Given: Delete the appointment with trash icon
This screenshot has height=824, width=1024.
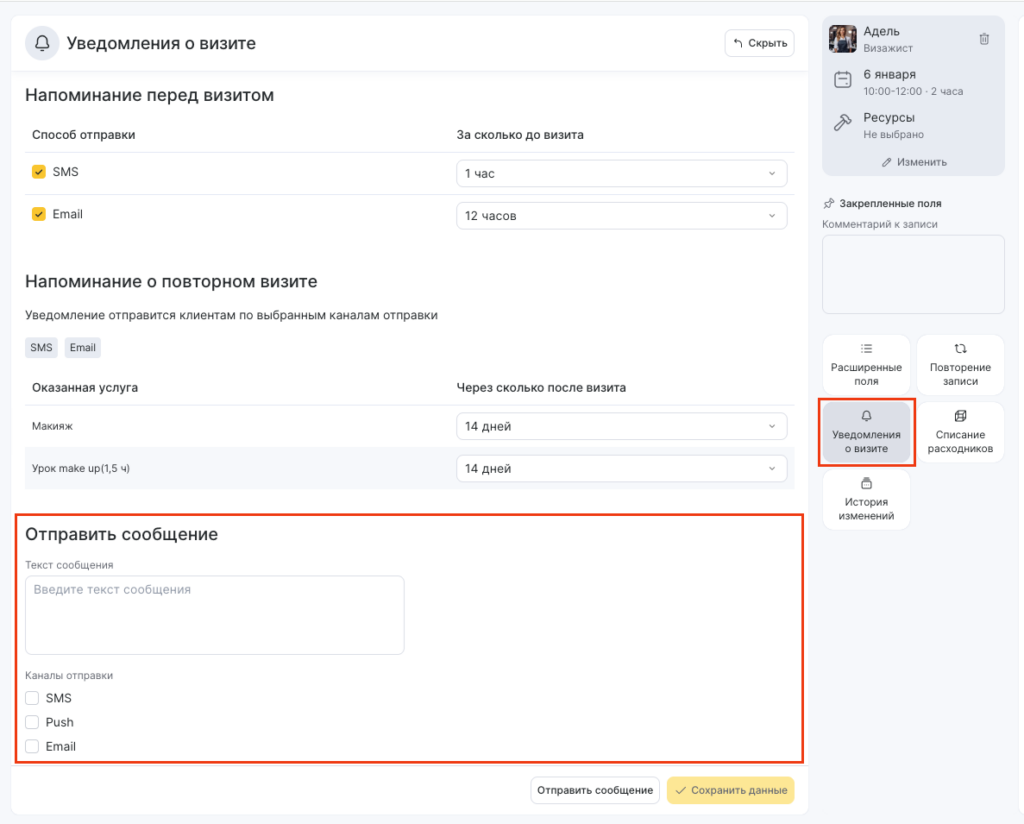Looking at the screenshot, I should pyautogui.click(x=984, y=39).
